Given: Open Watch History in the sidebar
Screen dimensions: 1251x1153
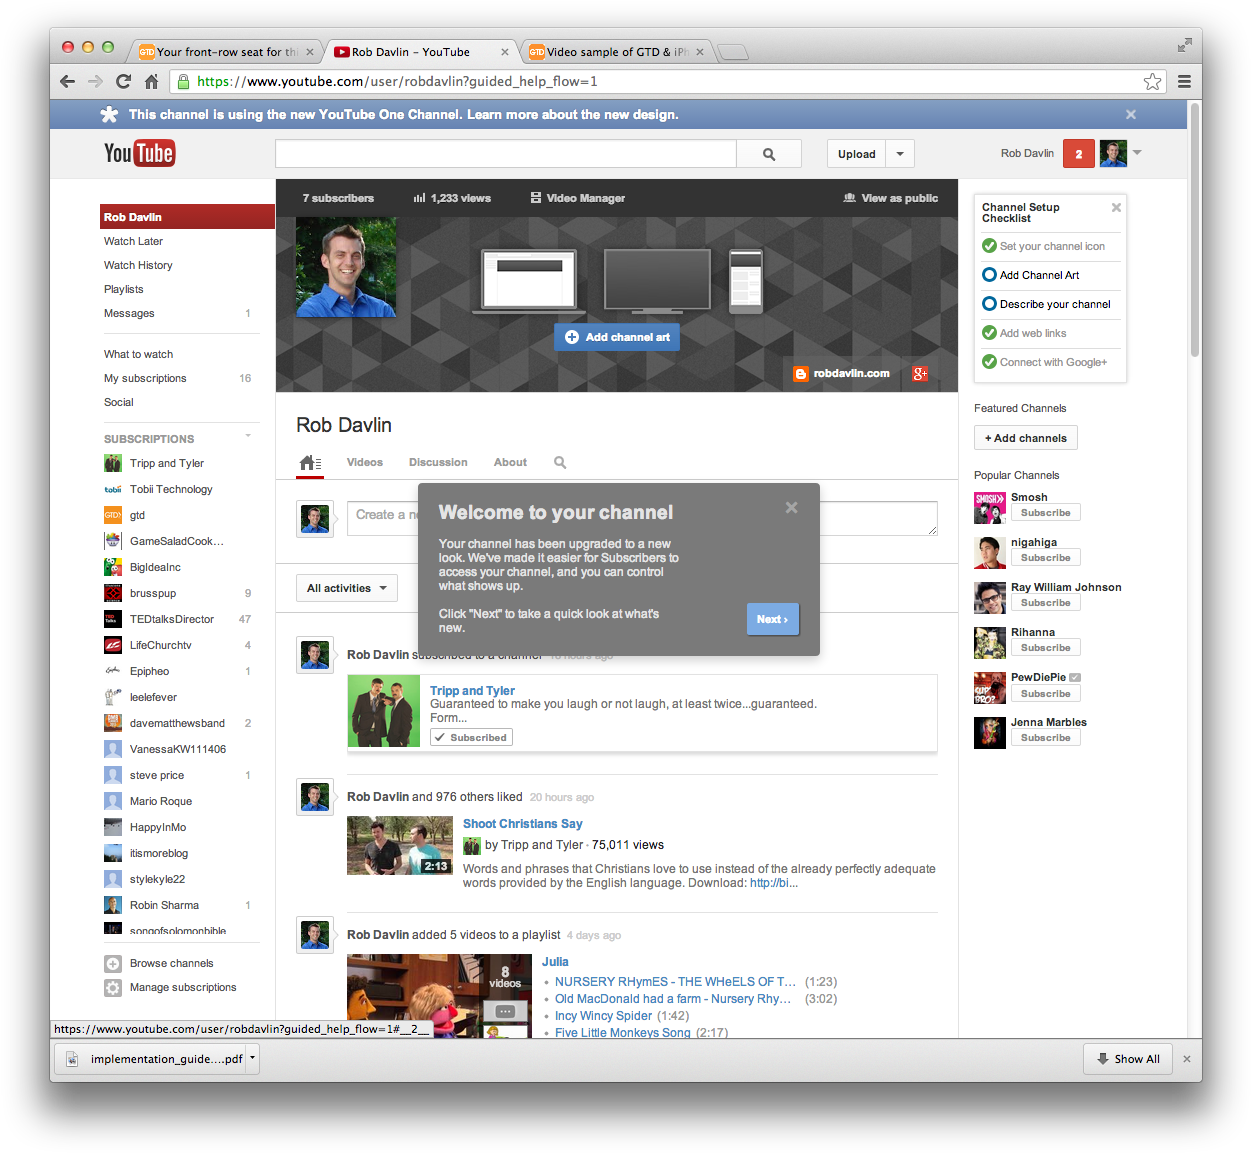Looking at the screenshot, I should click(138, 265).
